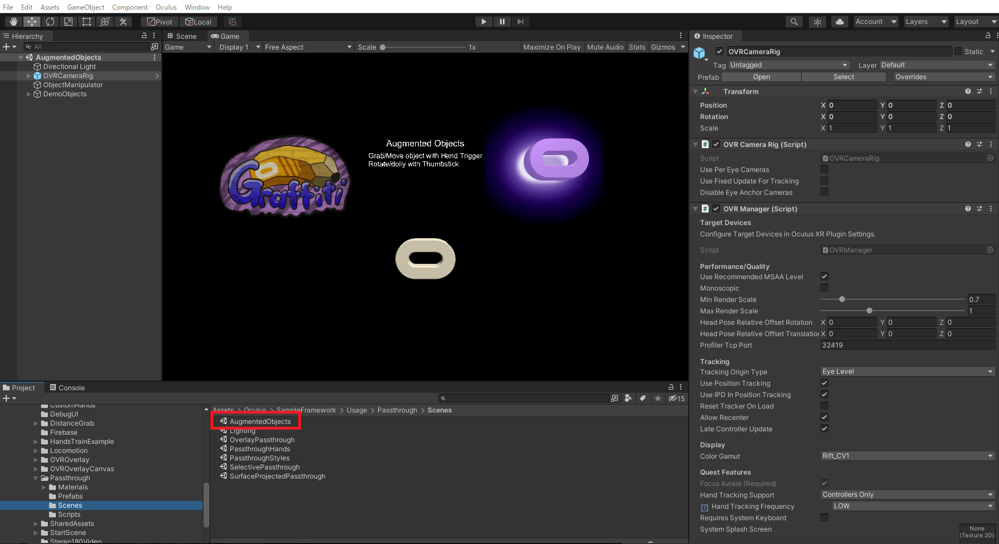Toggle Late Controller Update checkbox

[x=824, y=429]
